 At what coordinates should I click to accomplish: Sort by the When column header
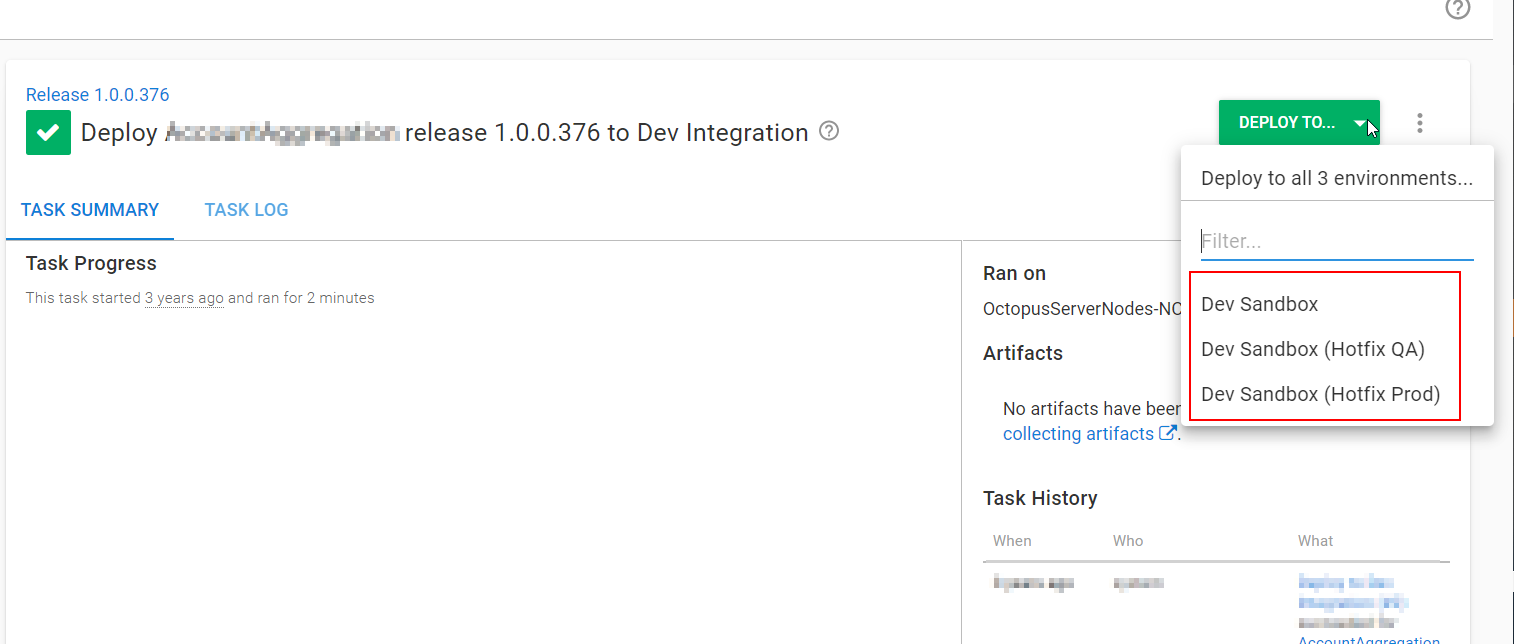(1011, 540)
